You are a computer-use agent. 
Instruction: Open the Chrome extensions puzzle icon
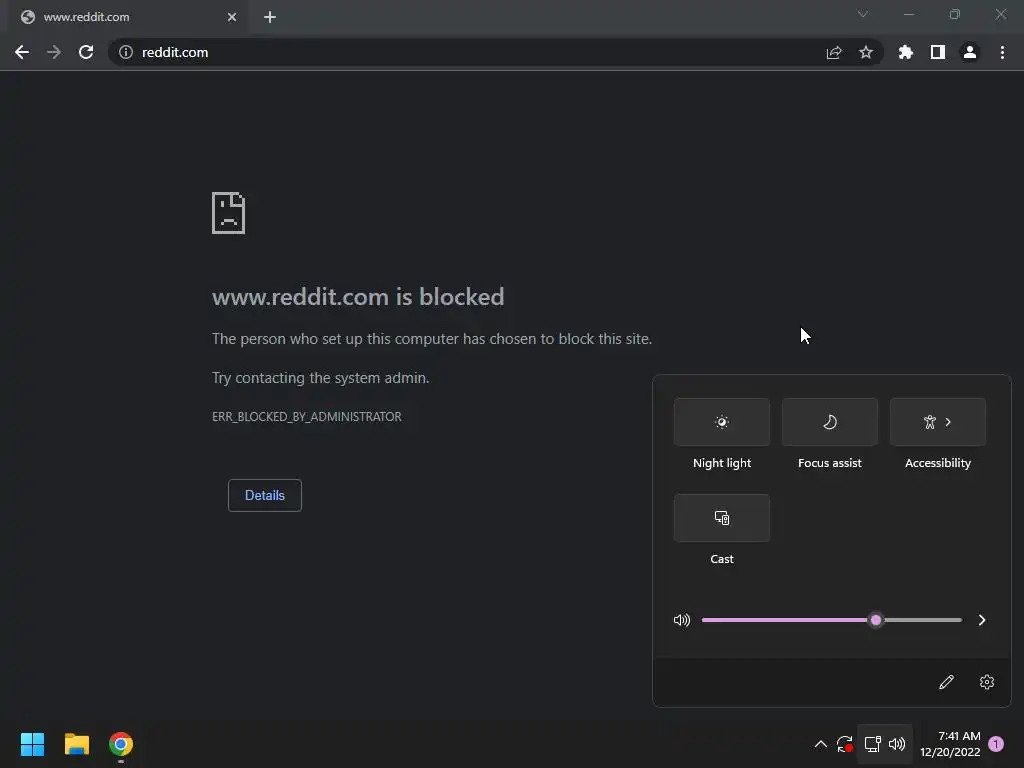(x=905, y=52)
